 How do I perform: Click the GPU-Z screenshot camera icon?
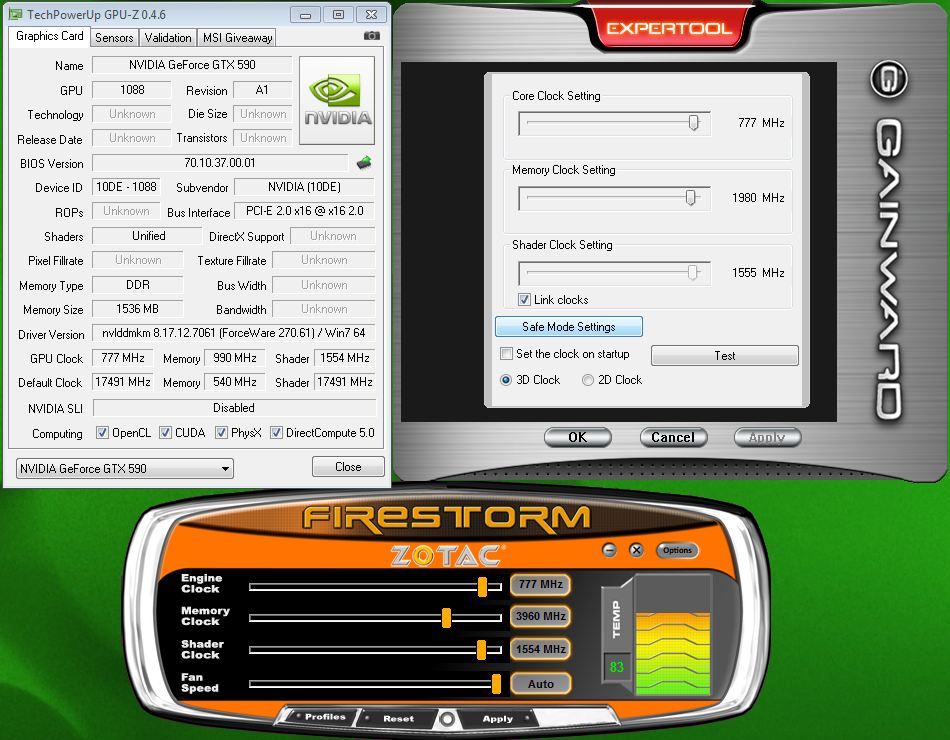pyautogui.click(x=371, y=36)
